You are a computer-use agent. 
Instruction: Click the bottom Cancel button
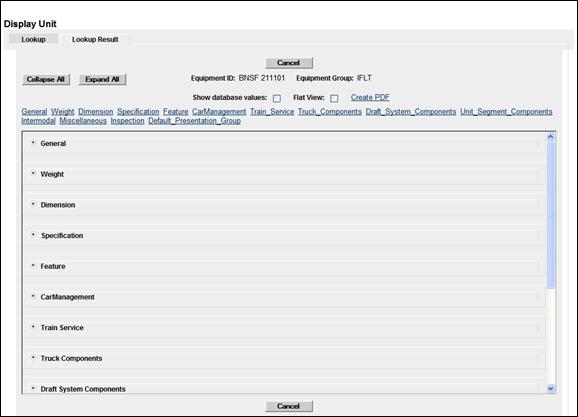pos(289,406)
